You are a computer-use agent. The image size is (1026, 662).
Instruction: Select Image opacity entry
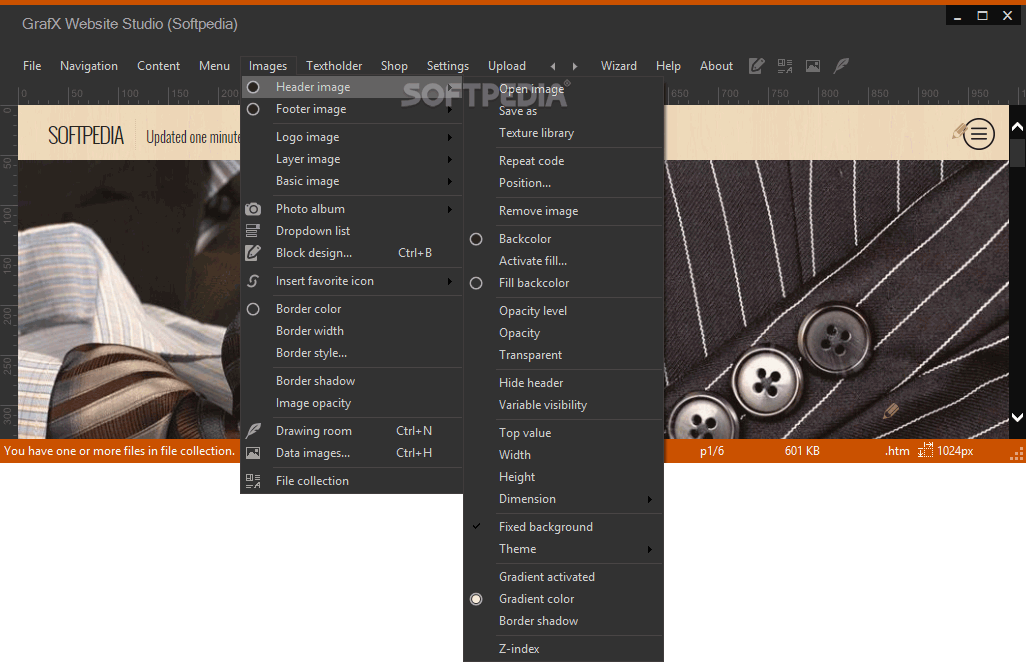pyautogui.click(x=313, y=404)
